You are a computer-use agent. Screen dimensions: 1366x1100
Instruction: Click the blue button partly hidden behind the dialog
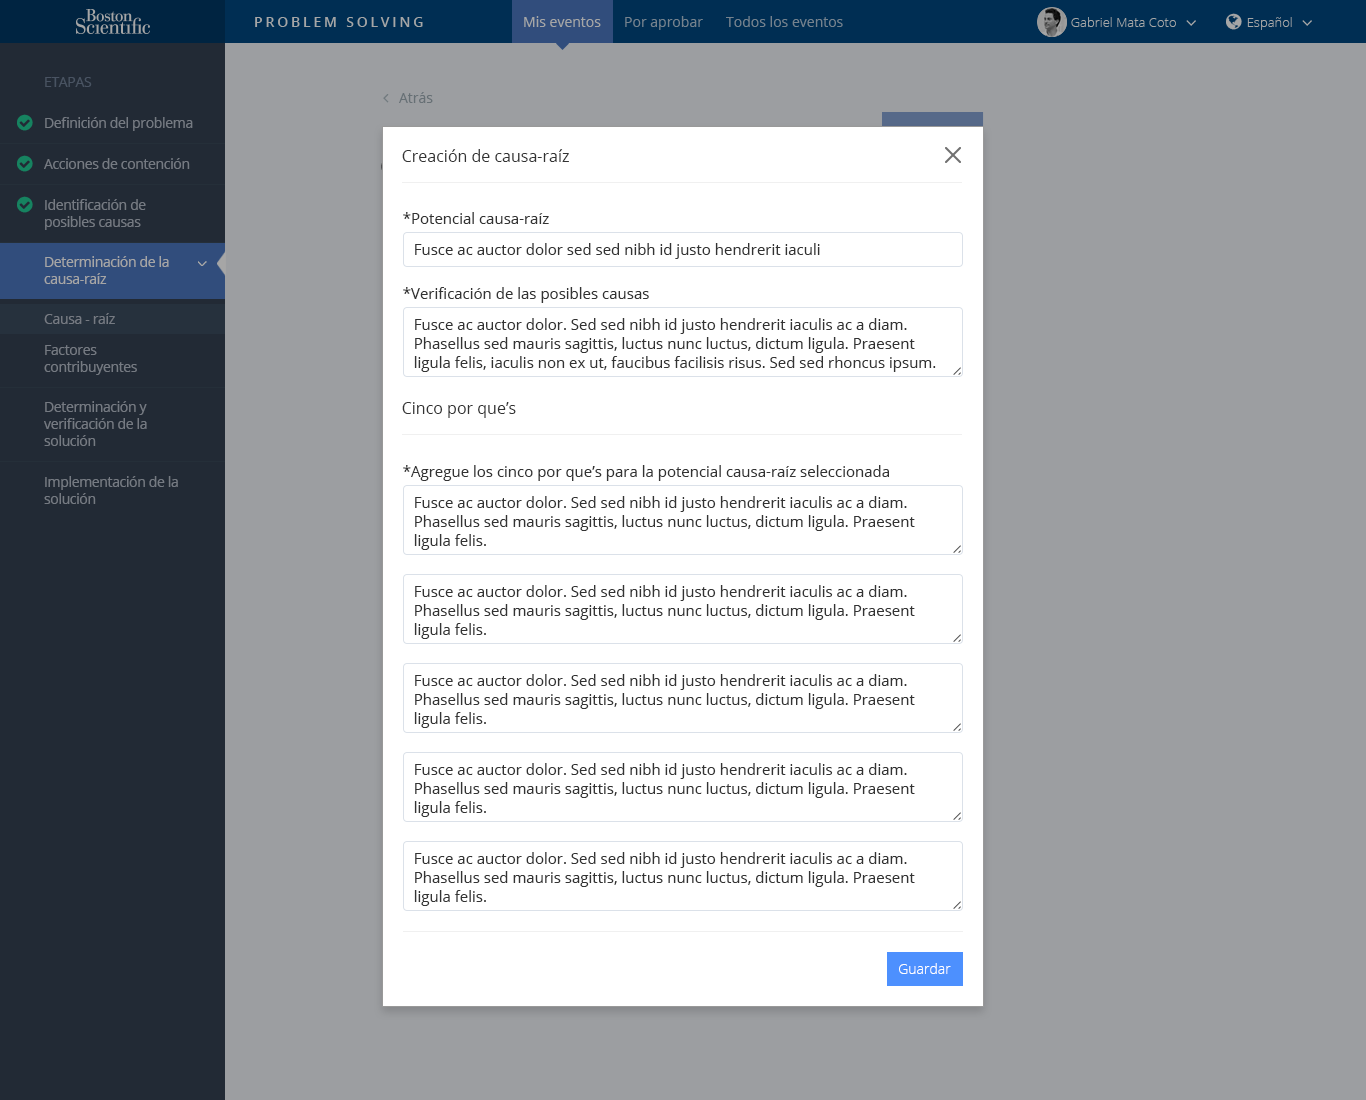coord(932,119)
